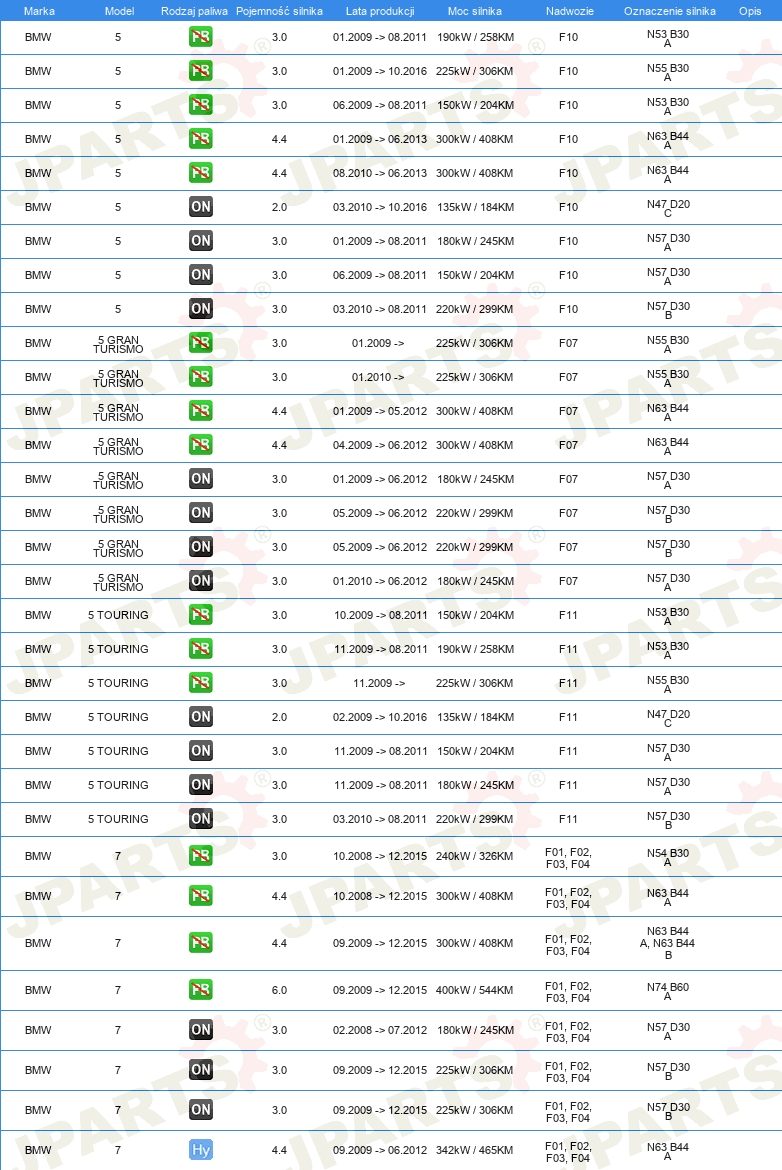782x1170 pixels.
Task: Click PB icon of BMW 7 4.4 10.2008 -> 12.2015
Action: (201, 896)
